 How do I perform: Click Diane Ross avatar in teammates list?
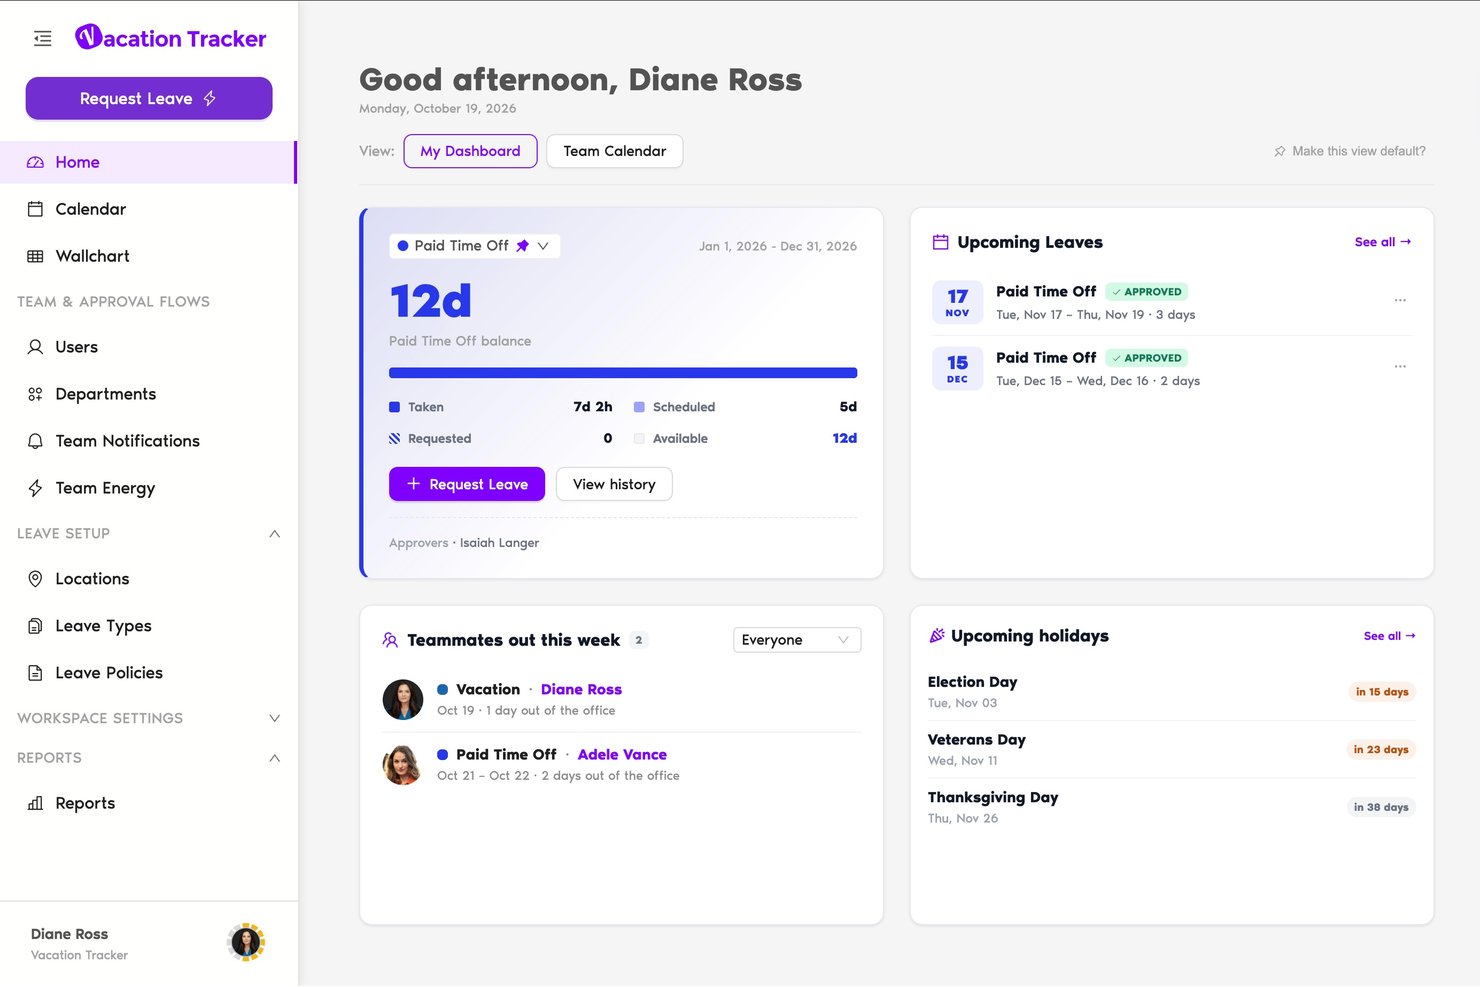point(403,700)
